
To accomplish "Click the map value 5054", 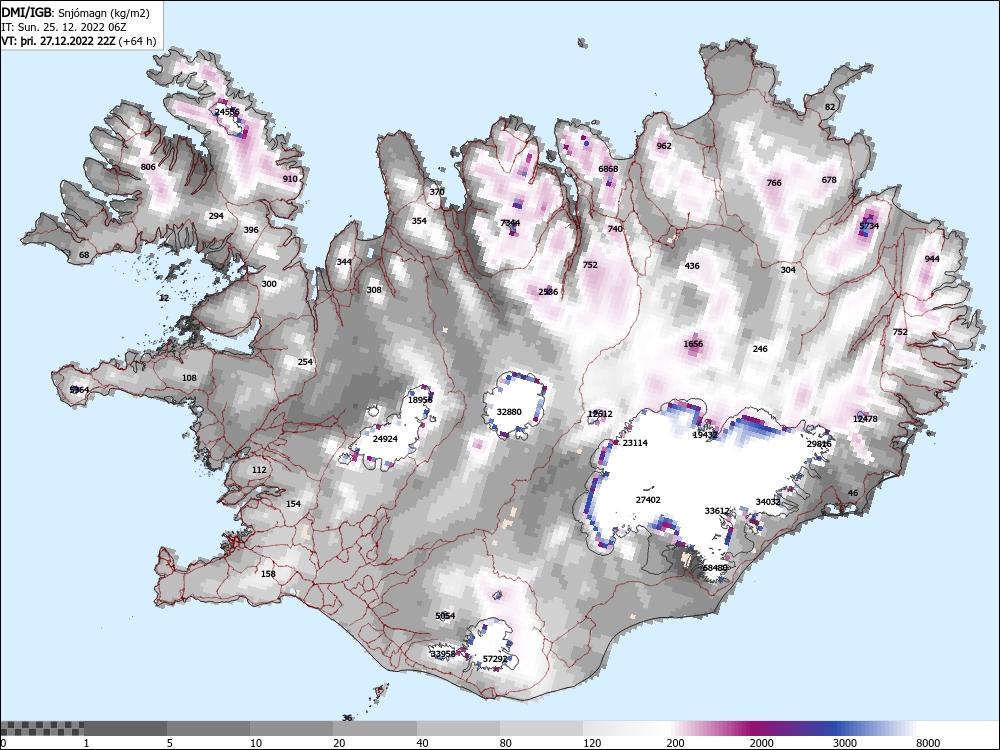I will coord(445,616).
